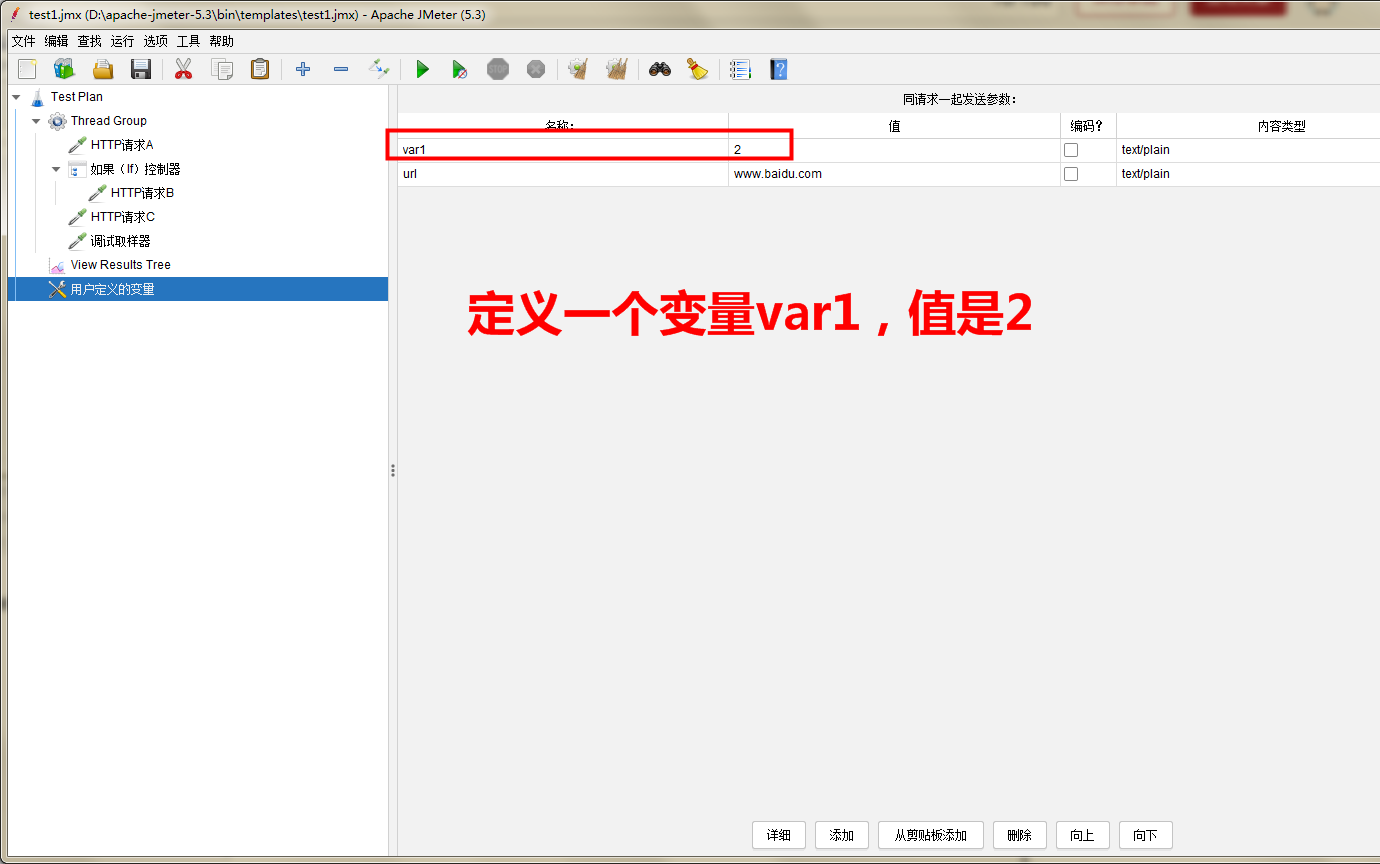The height and width of the screenshot is (864, 1380).
Task: Open the 选项 menu
Action: (155, 41)
